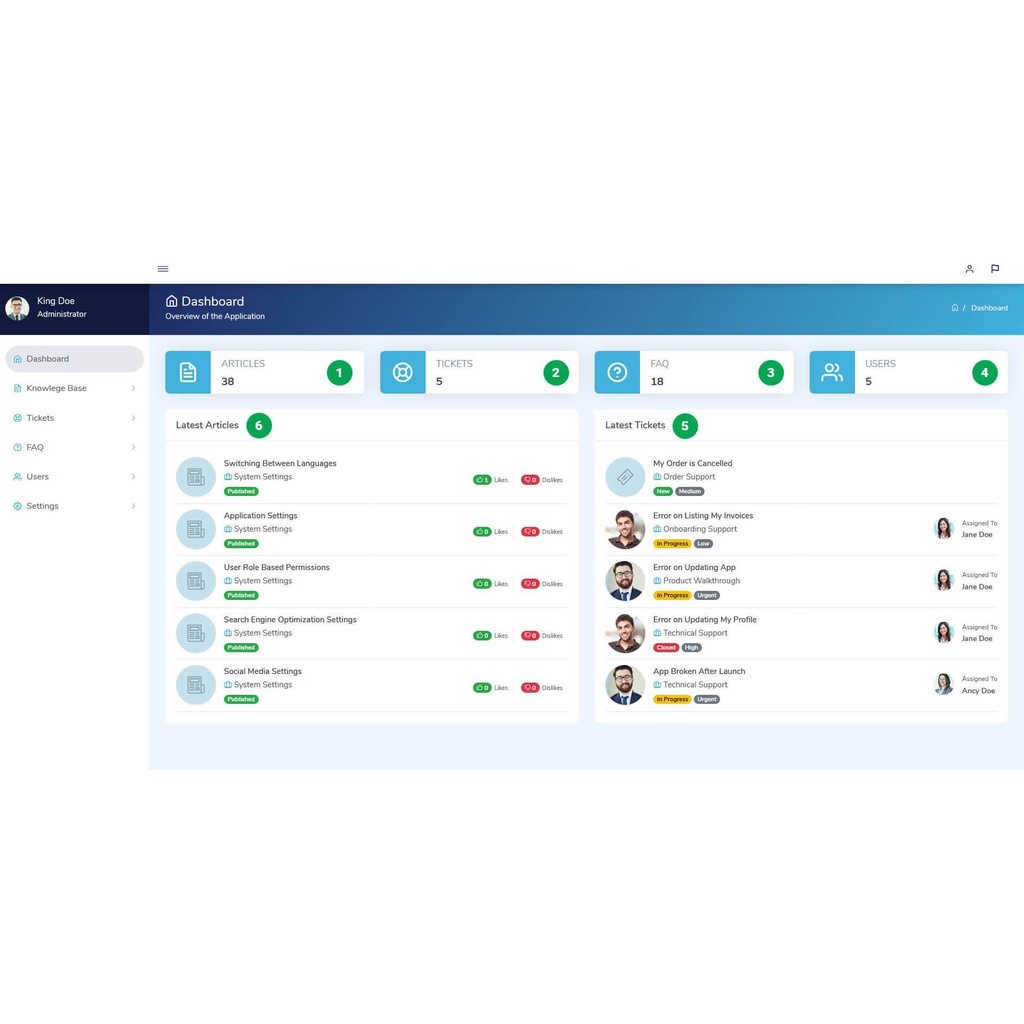Screen dimensions: 1024x1024
Task: Click the Likes badge on Switching Between Languages
Action: [x=482, y=480]
